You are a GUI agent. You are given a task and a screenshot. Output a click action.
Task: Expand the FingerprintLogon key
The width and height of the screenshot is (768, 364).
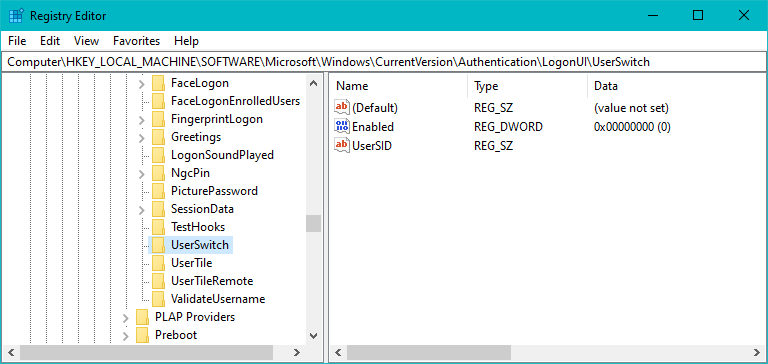[142, 120]
